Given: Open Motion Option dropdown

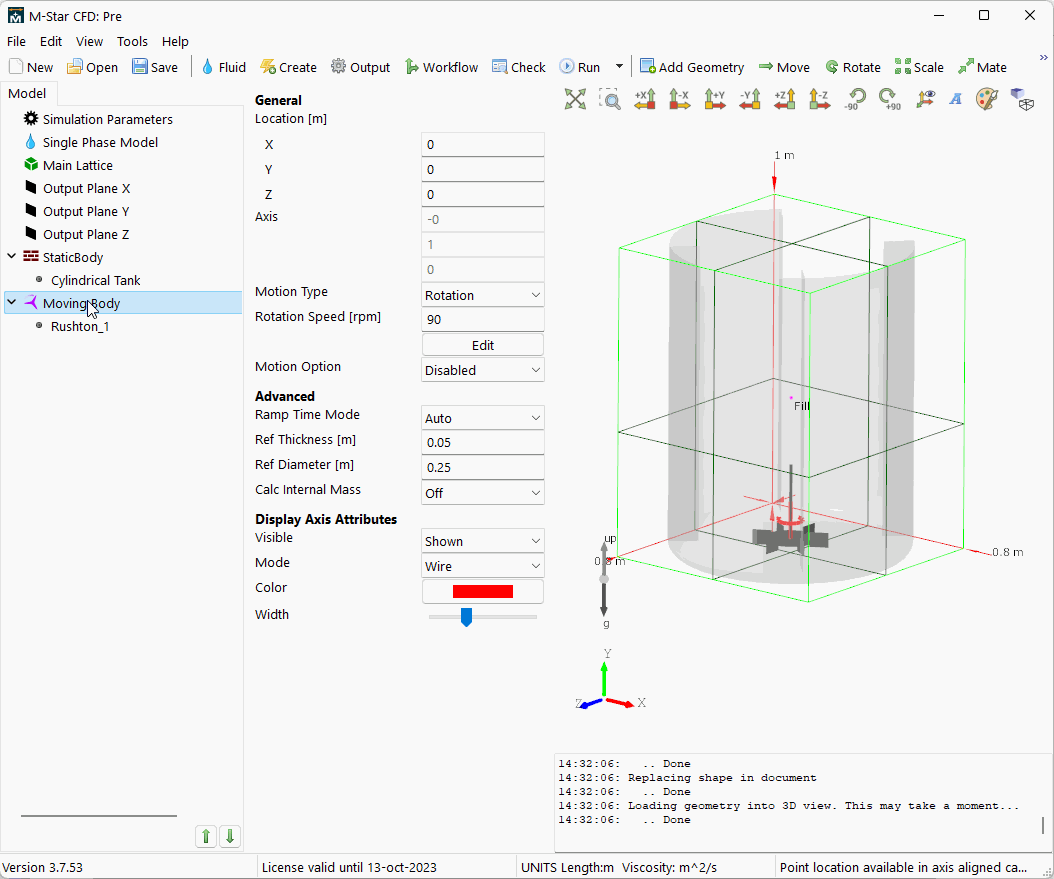Looking at the screenshot, I should tap(483, 370).
